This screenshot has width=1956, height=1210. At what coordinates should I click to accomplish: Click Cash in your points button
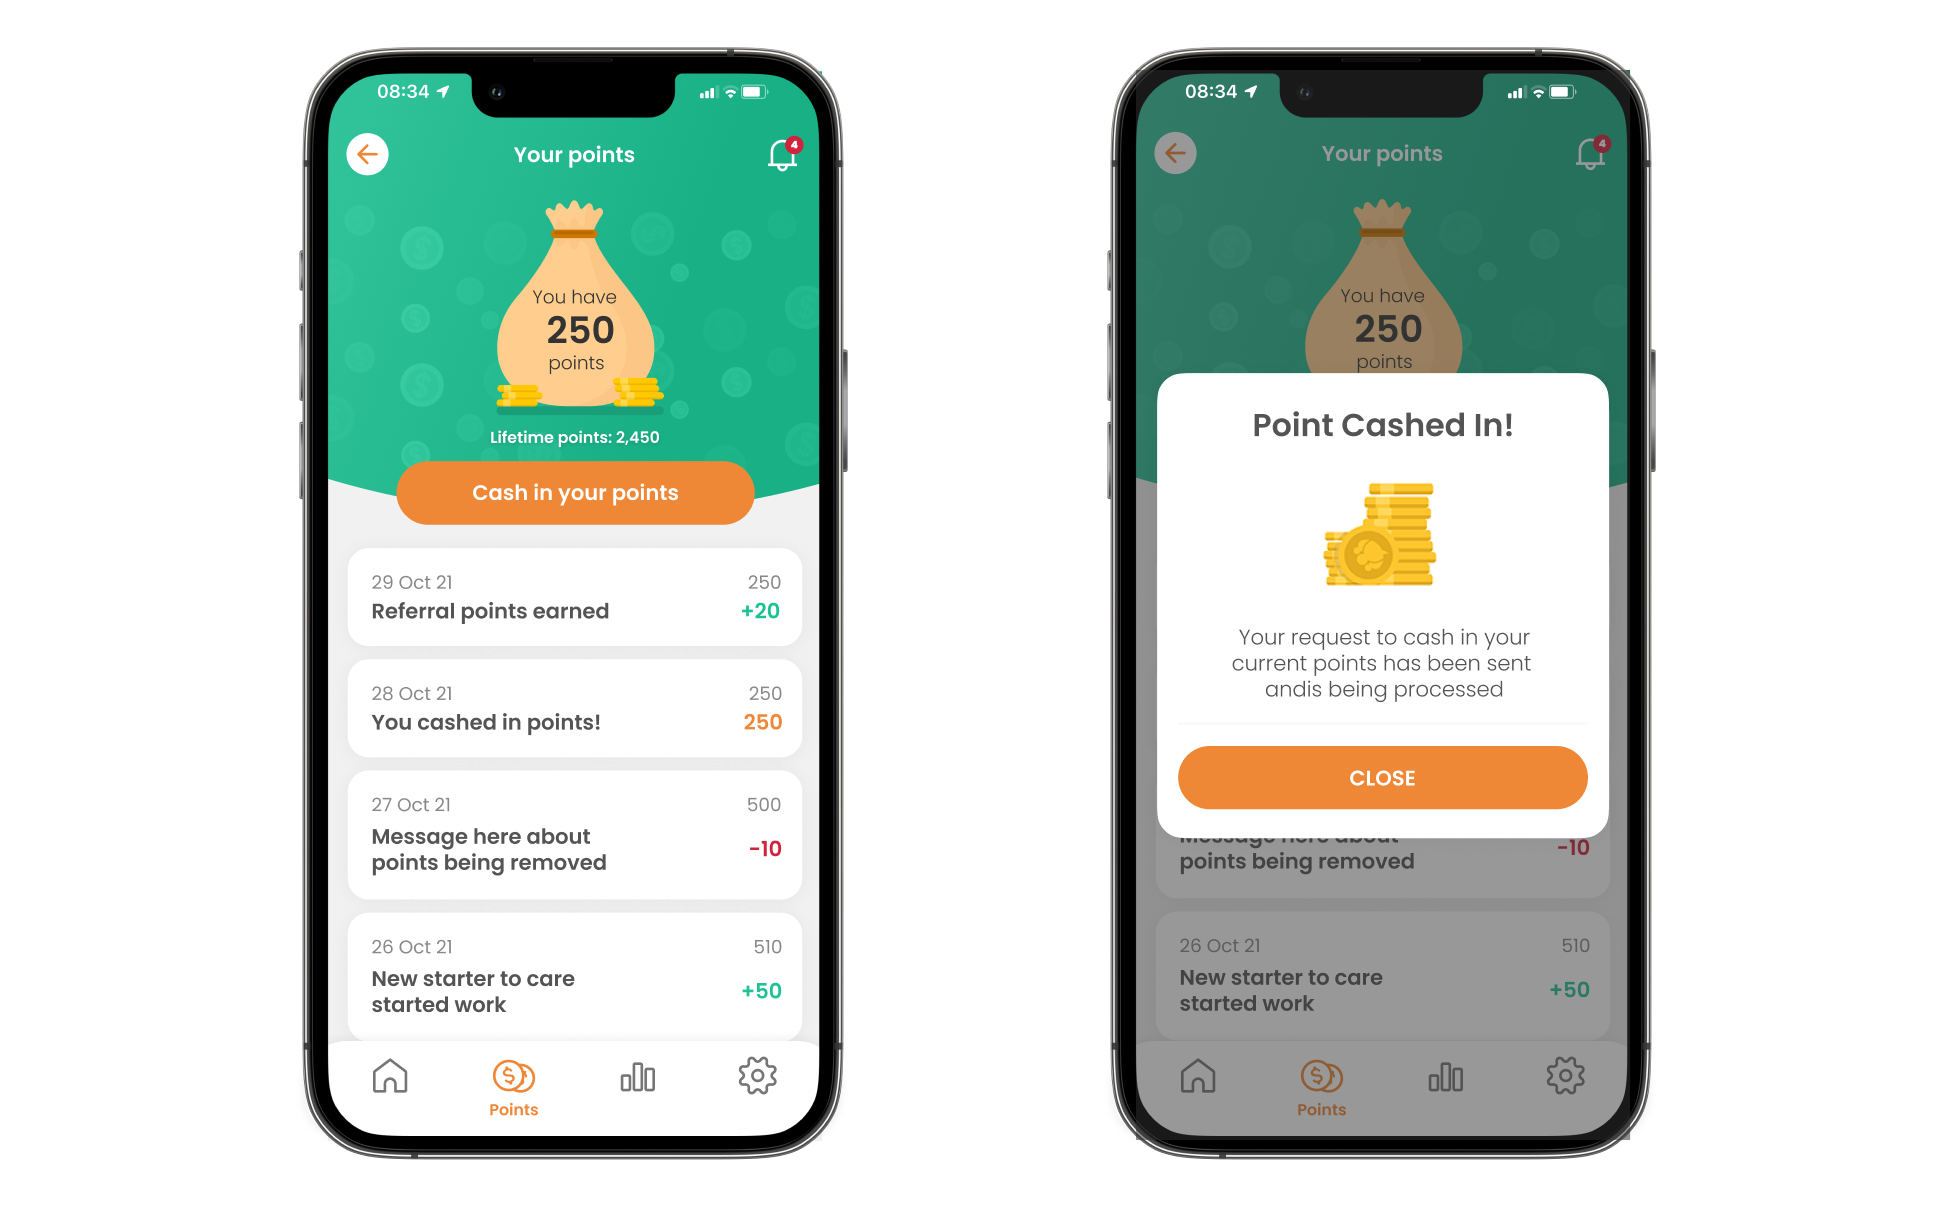tap(573, 492)
